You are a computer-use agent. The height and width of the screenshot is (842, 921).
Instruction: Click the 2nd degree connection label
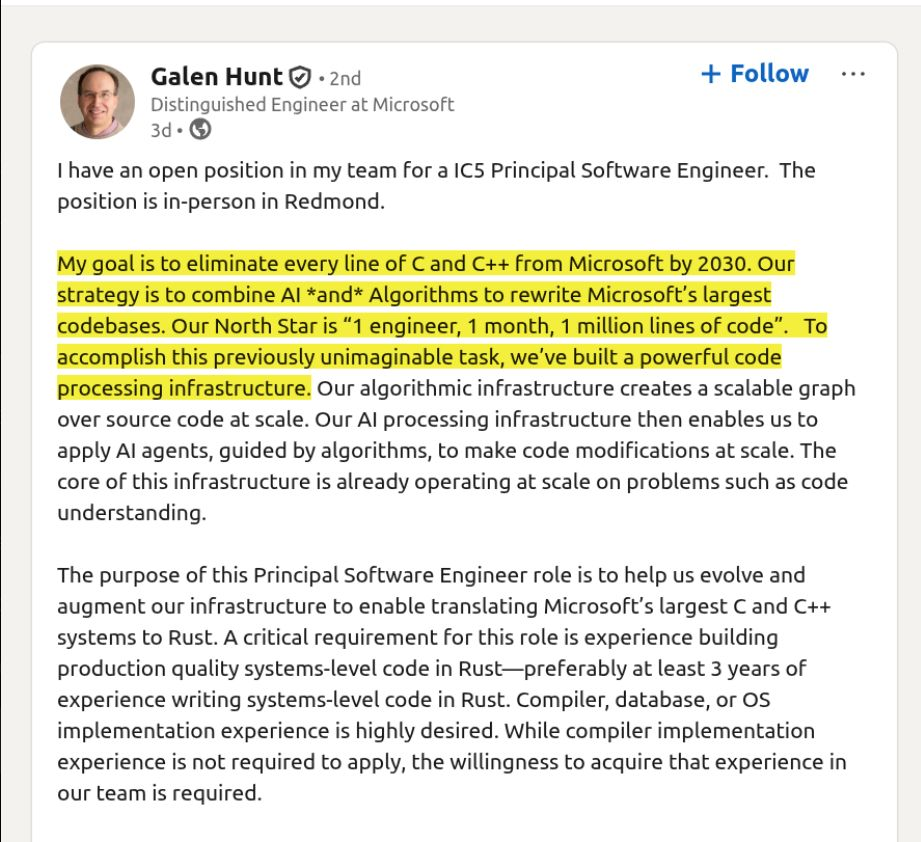coord(344,78)
